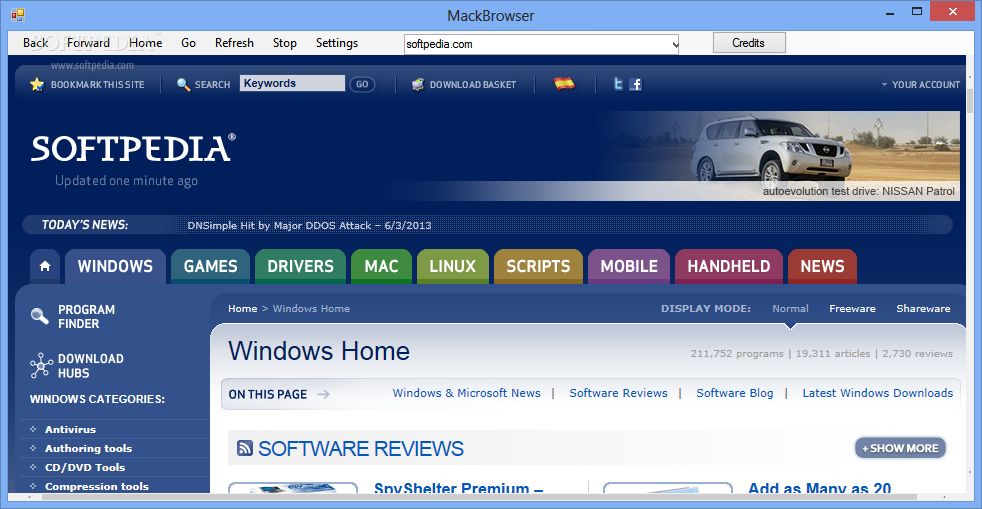Open the Settings menu
This screenshot has height=509, width=982.
click(x=337, y=43)
